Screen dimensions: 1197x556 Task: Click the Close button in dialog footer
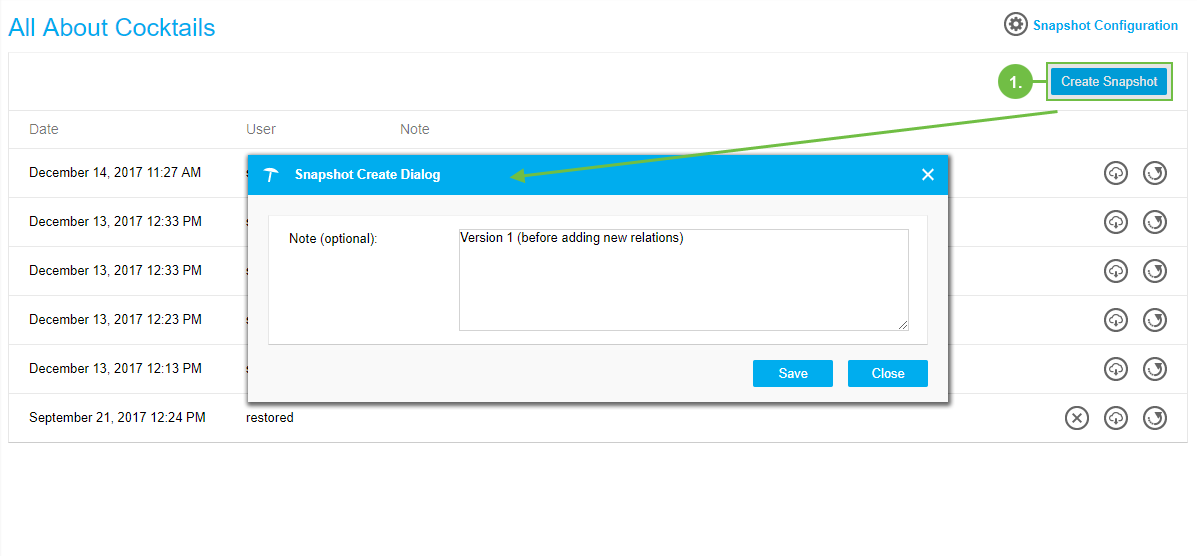[x=887, y=373]
